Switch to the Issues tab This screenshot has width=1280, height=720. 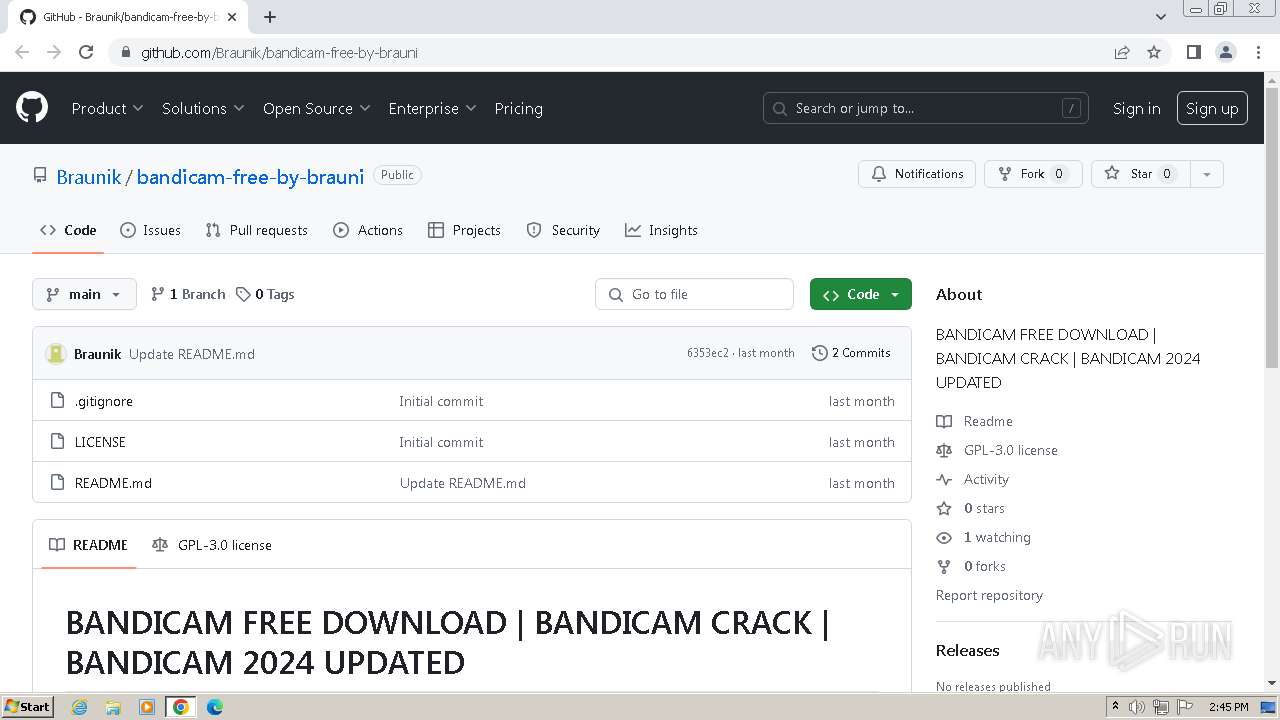tap(150, 230)
